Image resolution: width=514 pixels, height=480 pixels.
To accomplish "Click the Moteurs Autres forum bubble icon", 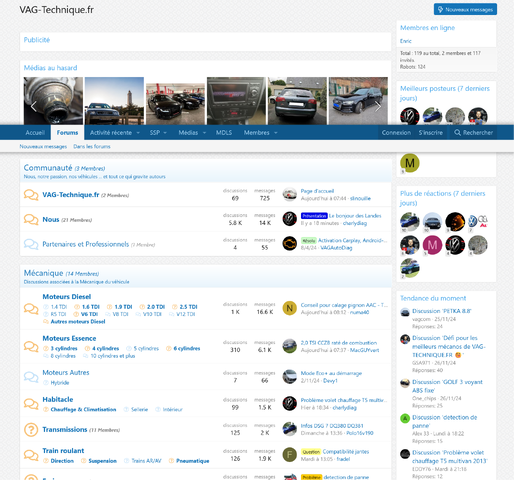I will click(31, 377).
